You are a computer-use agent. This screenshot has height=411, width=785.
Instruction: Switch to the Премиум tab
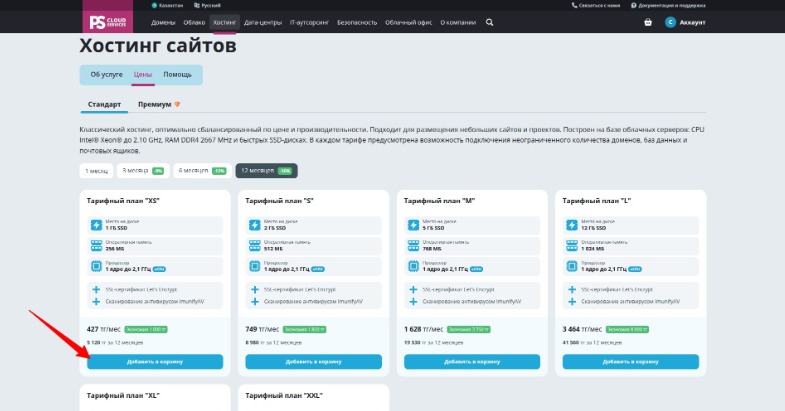(159, 104)
